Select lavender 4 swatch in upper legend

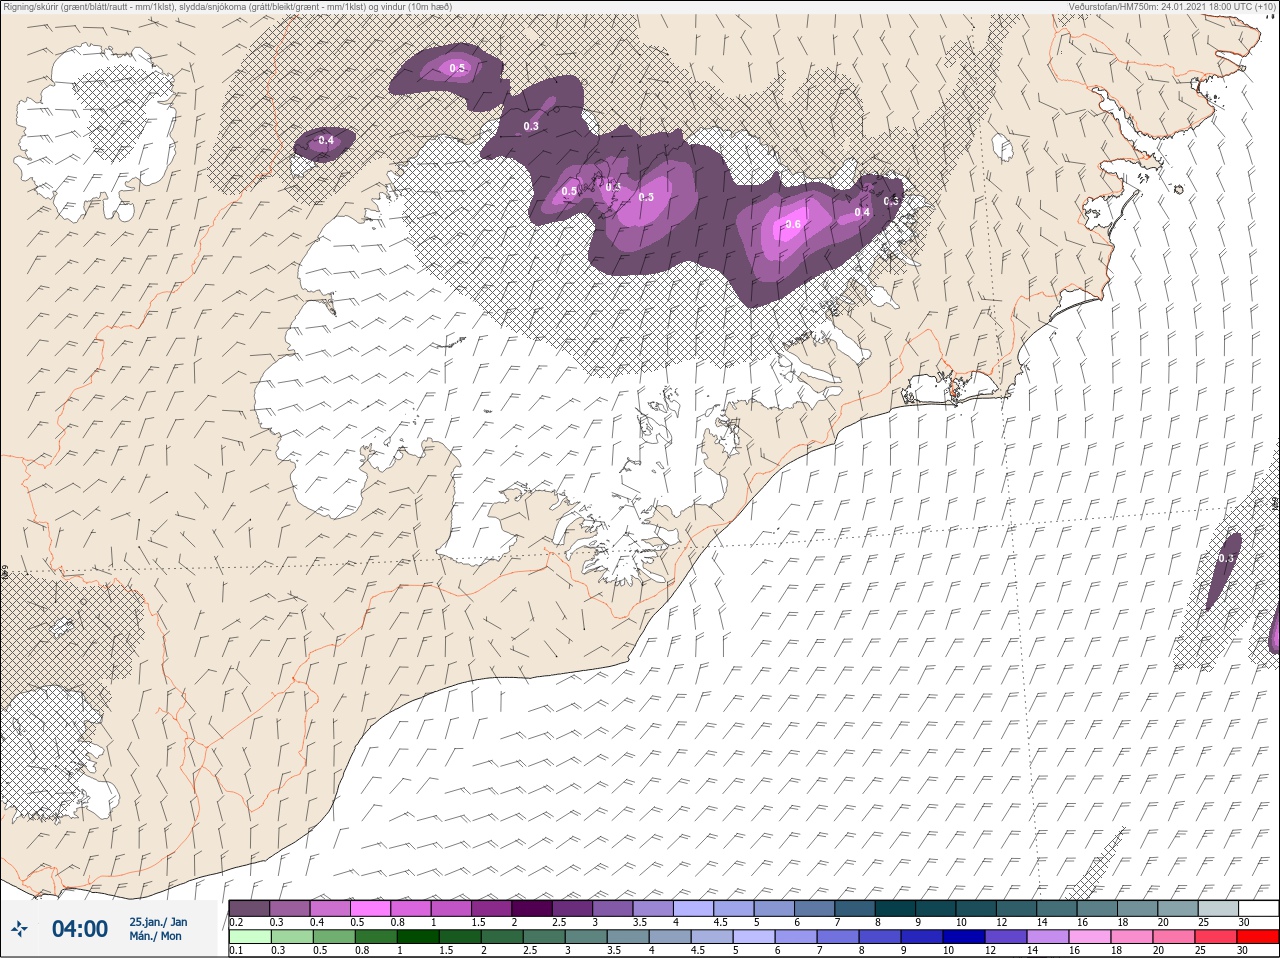(x=693, y=908)
